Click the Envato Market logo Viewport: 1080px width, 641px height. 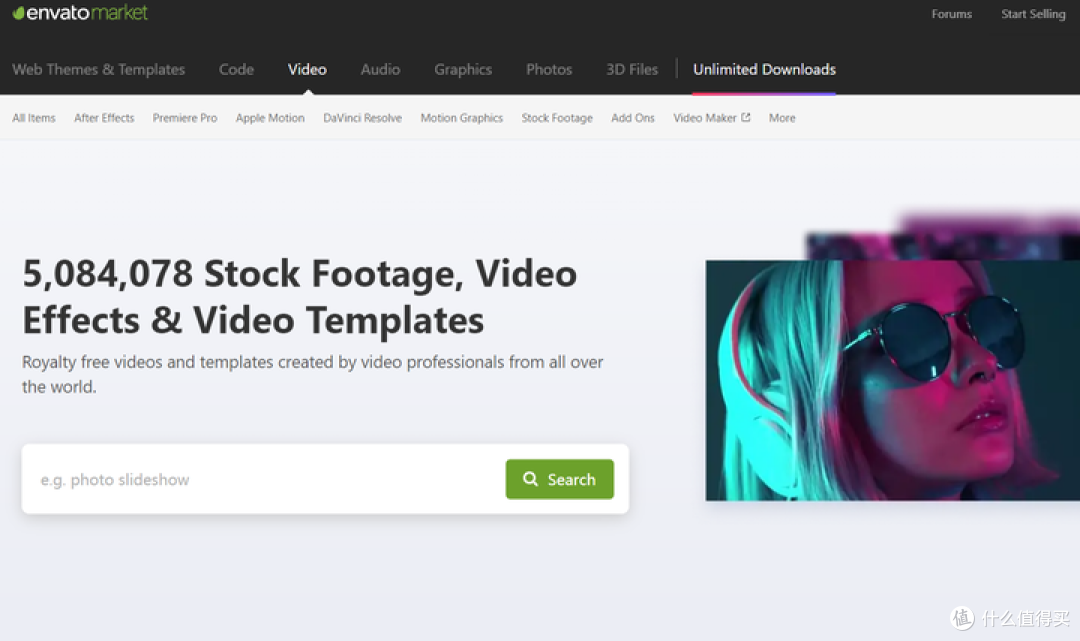80,12
